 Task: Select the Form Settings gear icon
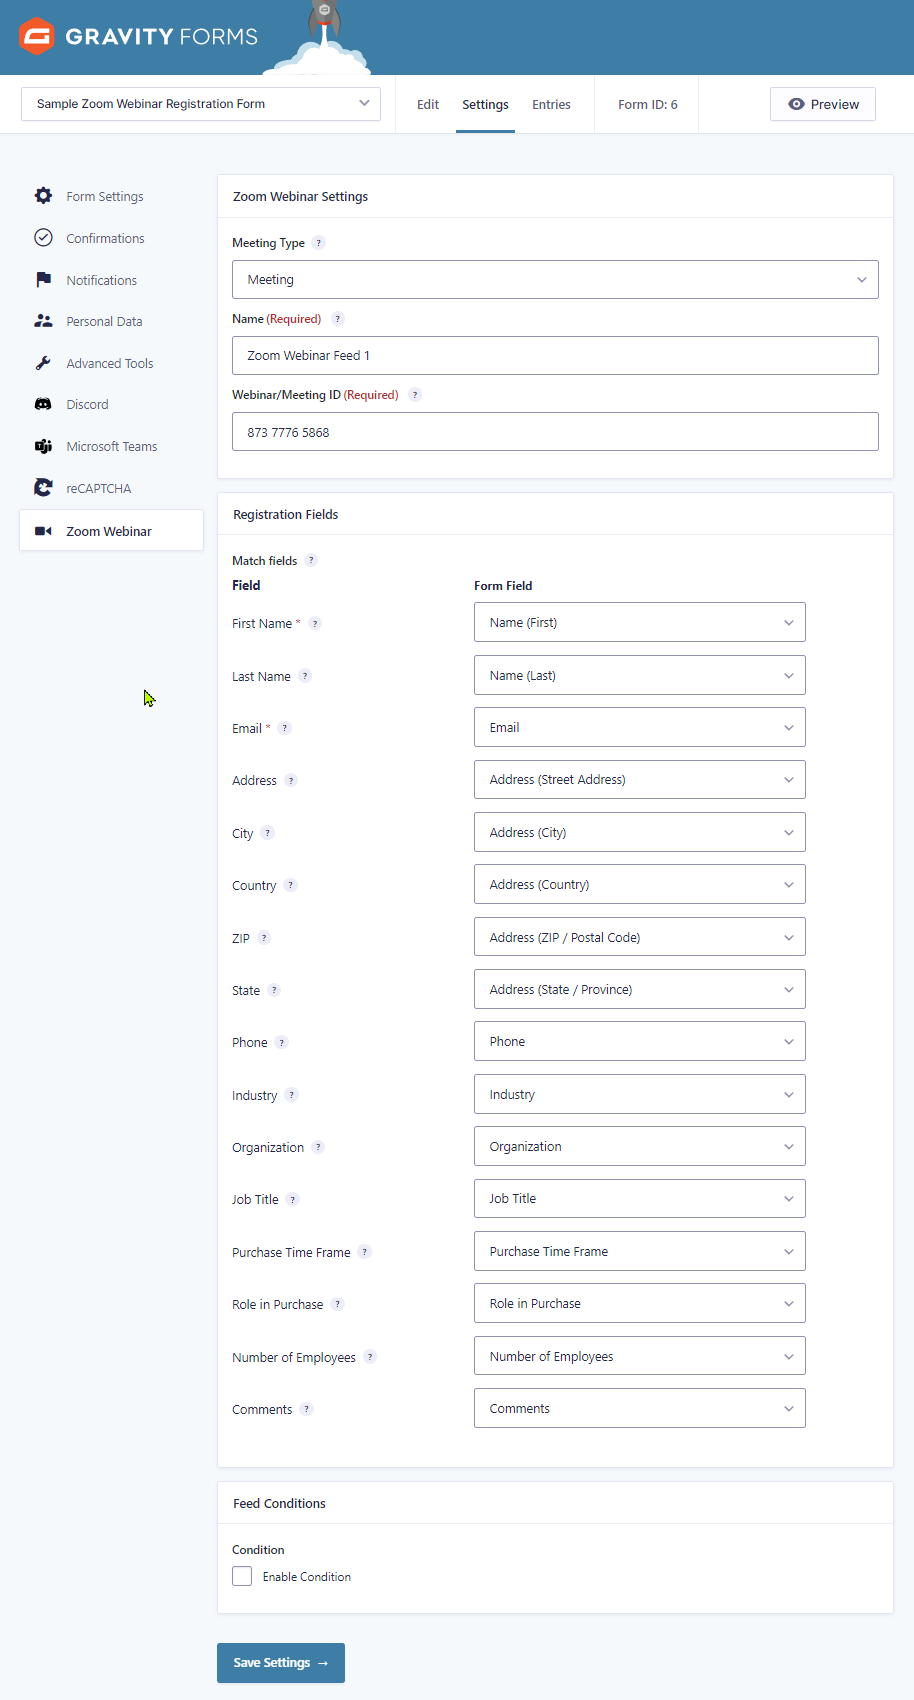click(43, 196)
